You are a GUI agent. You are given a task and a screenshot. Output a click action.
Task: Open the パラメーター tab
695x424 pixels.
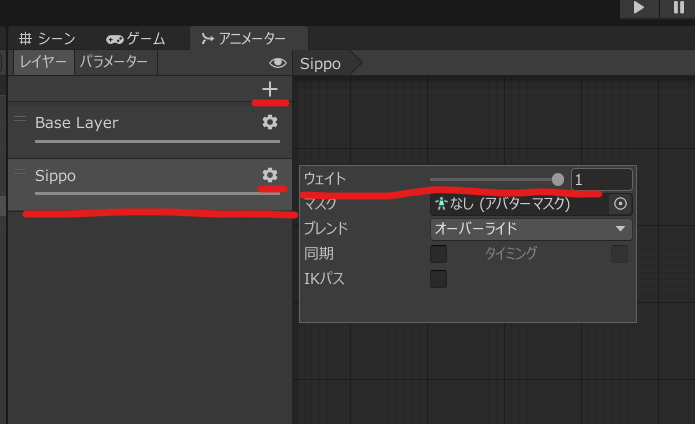114,62
